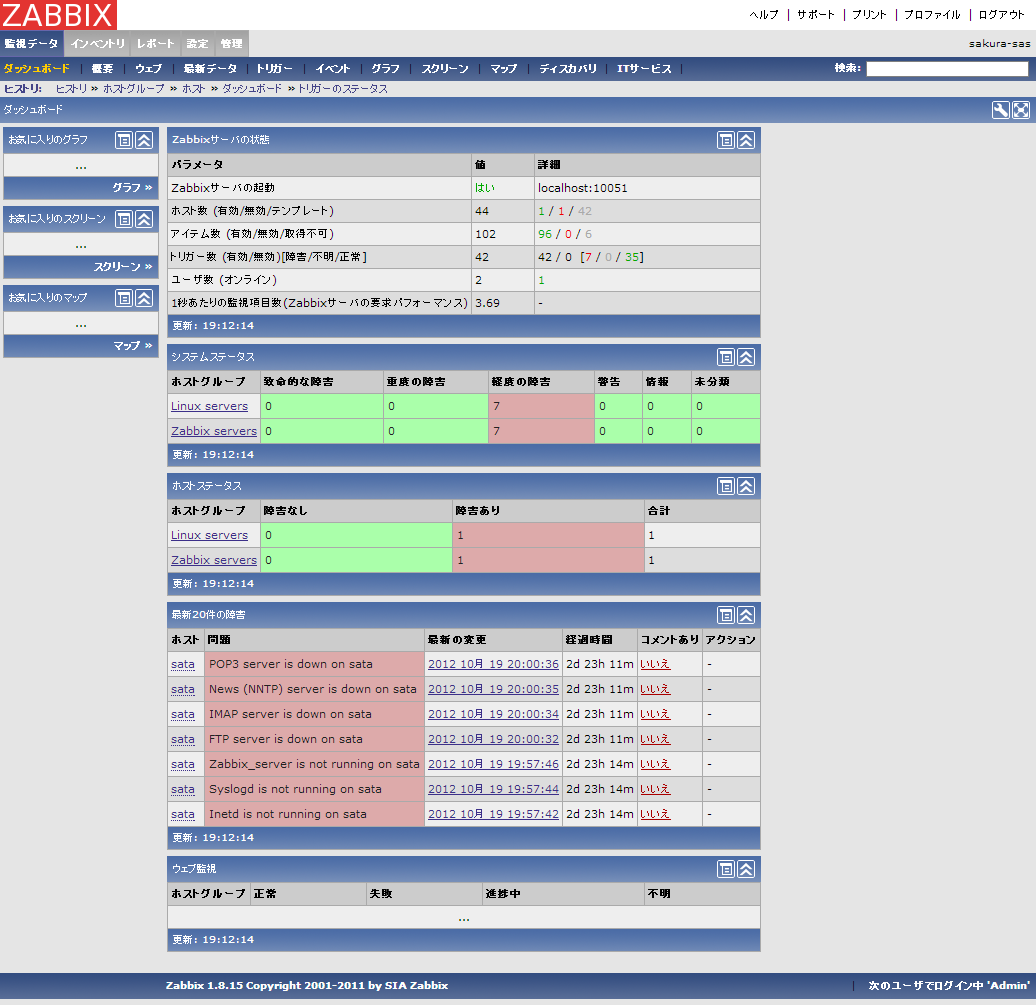Screen dimensions: 1036x1005
Task: Click the ログアウト link
Action: [1001, 15]
